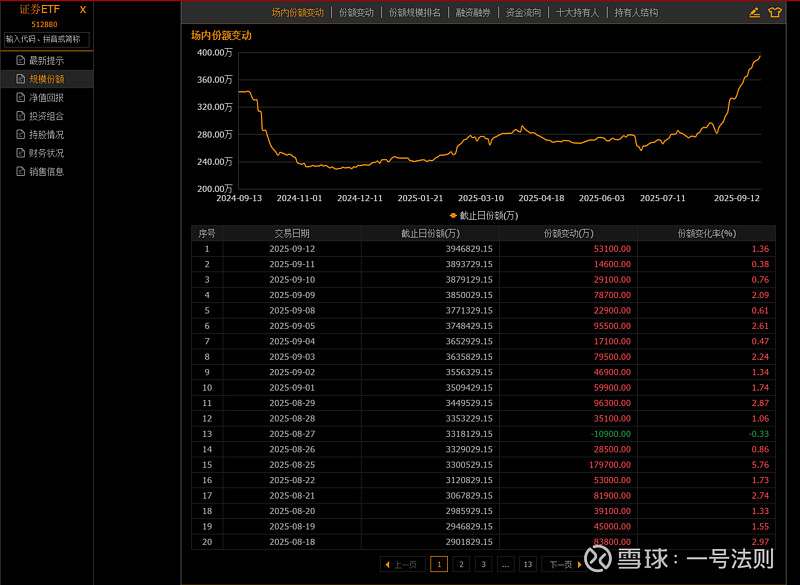Viewport: 800px width, 585px height.
Task: Click the document icon beside 财务状况
Action: click(x=20, y=152)
